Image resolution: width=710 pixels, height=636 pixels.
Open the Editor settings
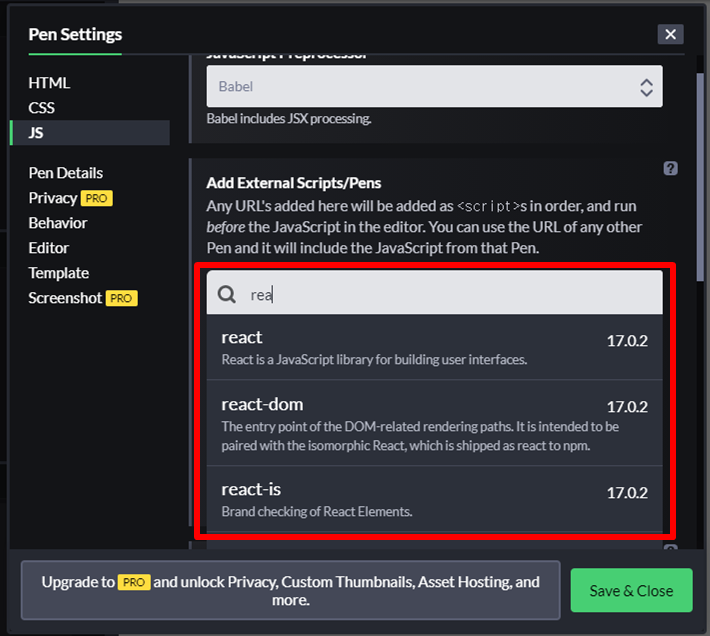48,248
